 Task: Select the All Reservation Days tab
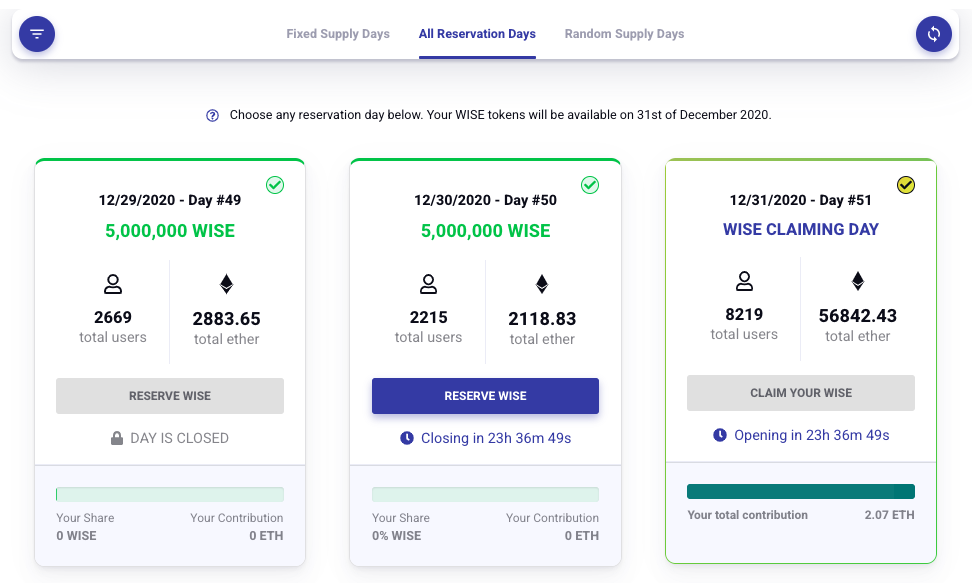pos(477,34)
